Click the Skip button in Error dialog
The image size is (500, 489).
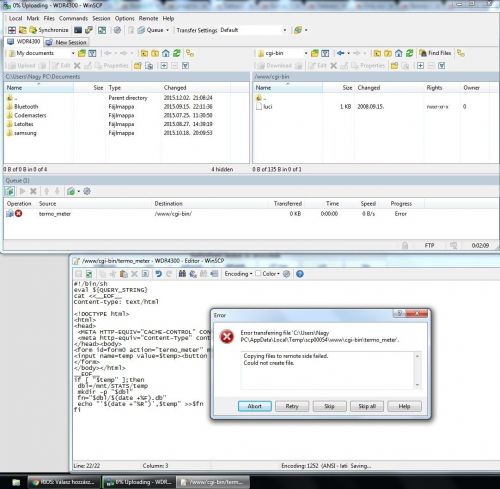click(x=329, y=406)
